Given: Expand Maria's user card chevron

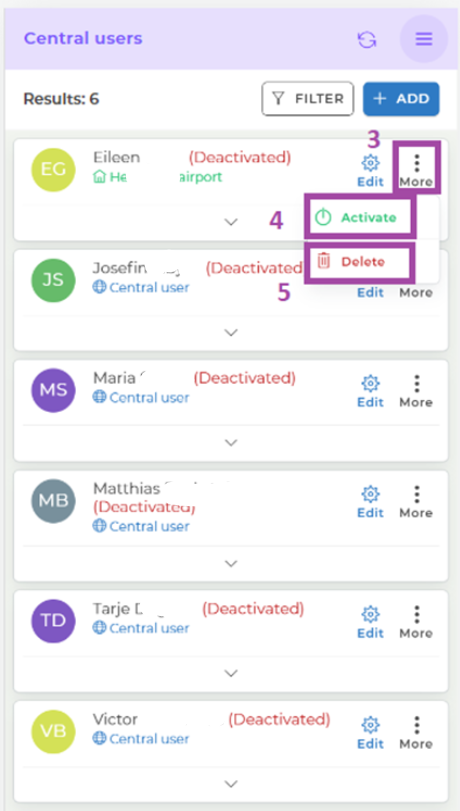Looking at the screenshot, I should [x=231, y=443].
